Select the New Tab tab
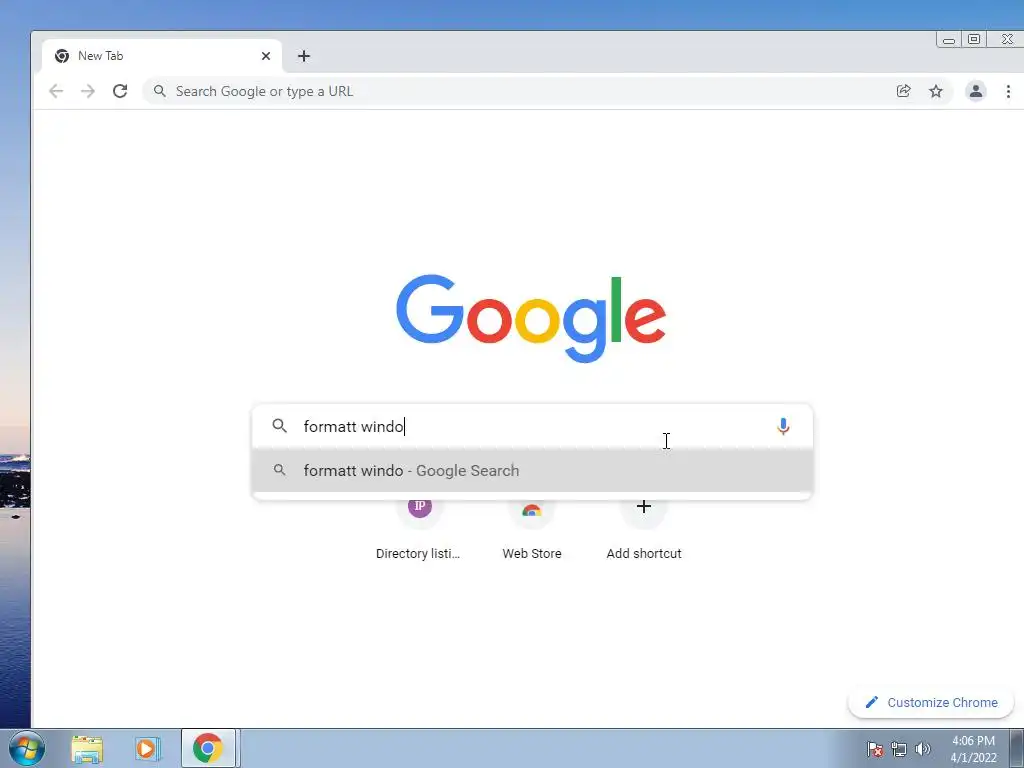The image size is (1024, 768). click(162, 56)
